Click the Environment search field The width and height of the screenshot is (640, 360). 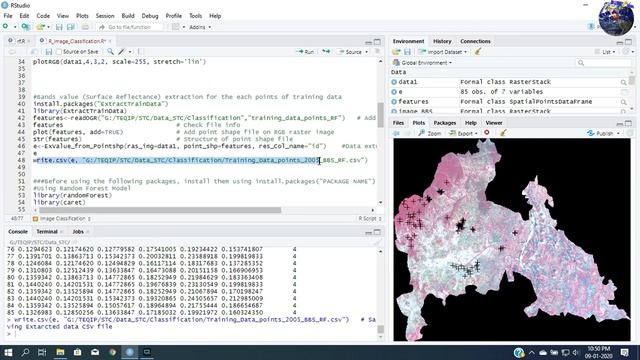click(x=604, y=63)
